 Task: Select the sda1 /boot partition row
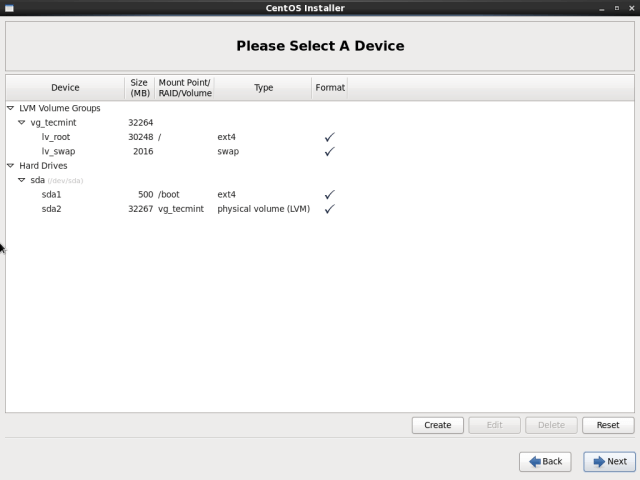(x=52, y=195)
